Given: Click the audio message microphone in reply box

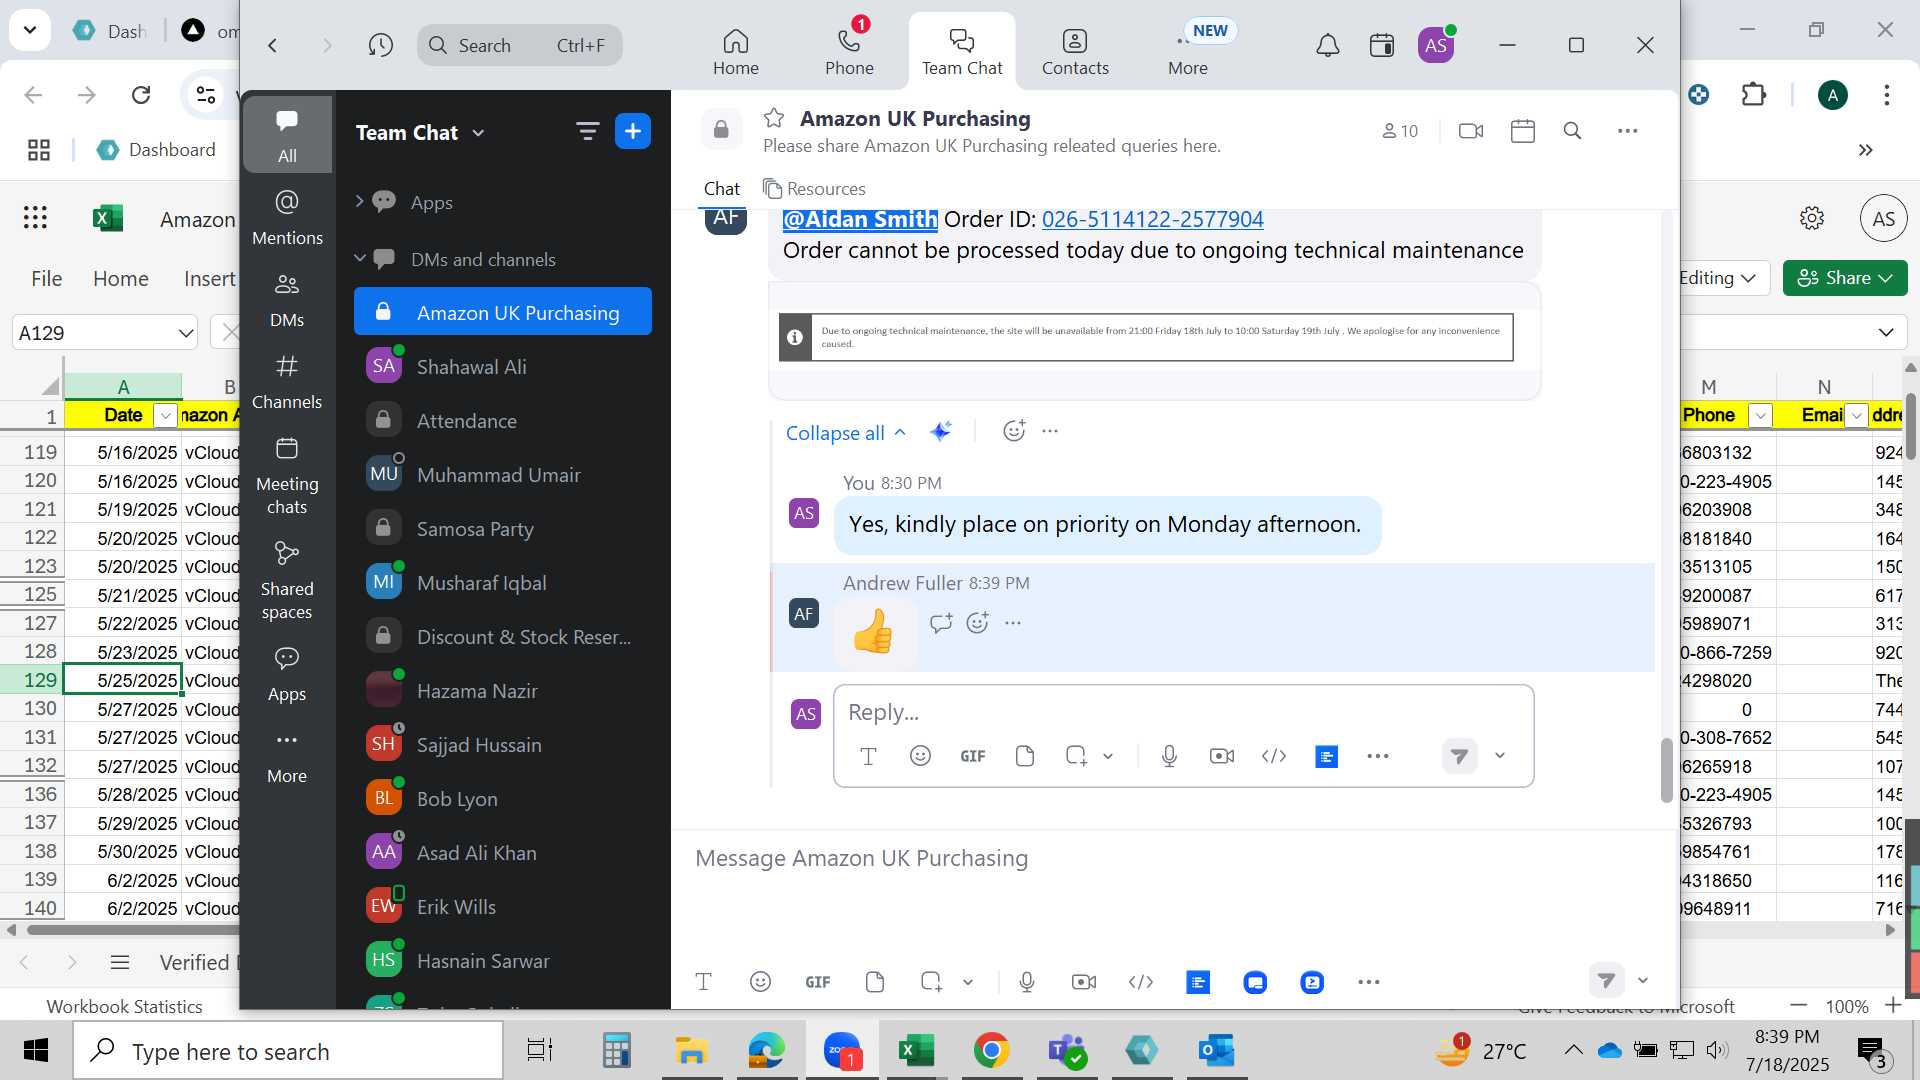Looking at the screenshot, I should point(1169,756).
